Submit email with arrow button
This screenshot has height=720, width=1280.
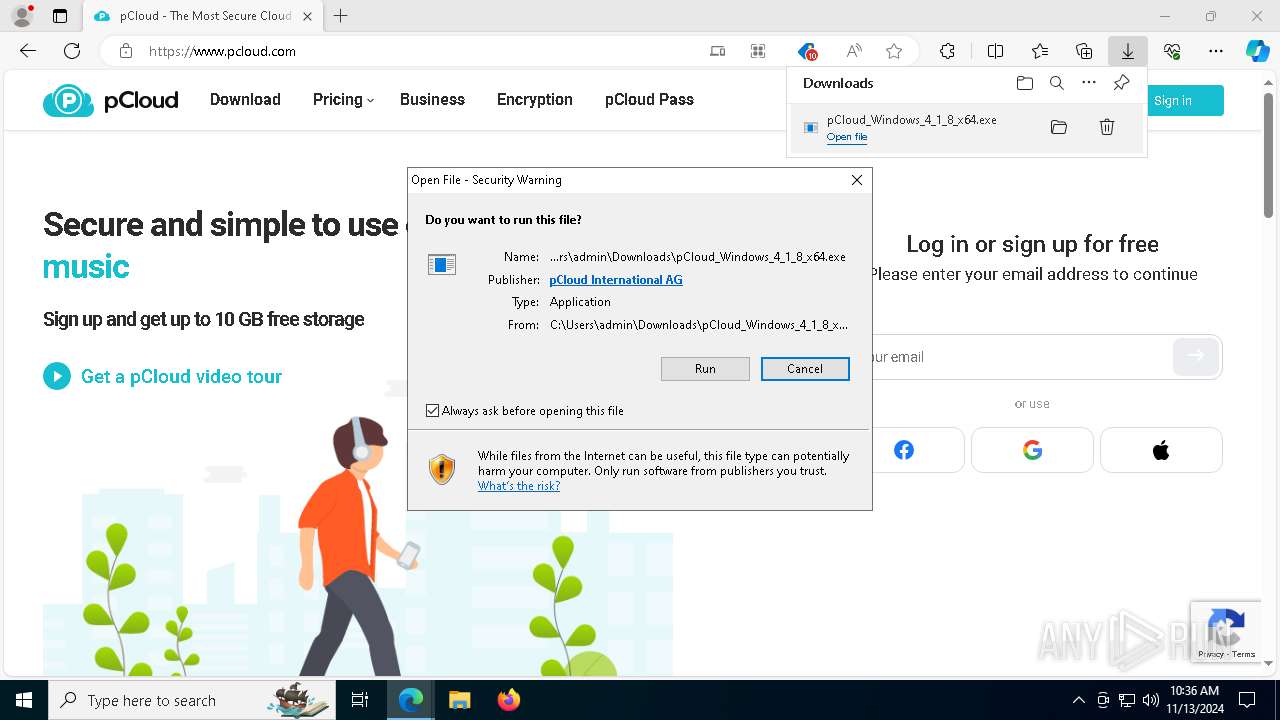1196,356
